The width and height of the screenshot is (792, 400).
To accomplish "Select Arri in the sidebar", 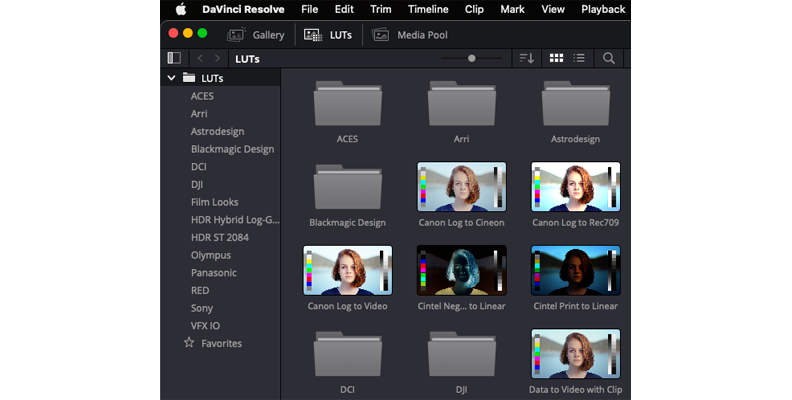I will (199, 114).
